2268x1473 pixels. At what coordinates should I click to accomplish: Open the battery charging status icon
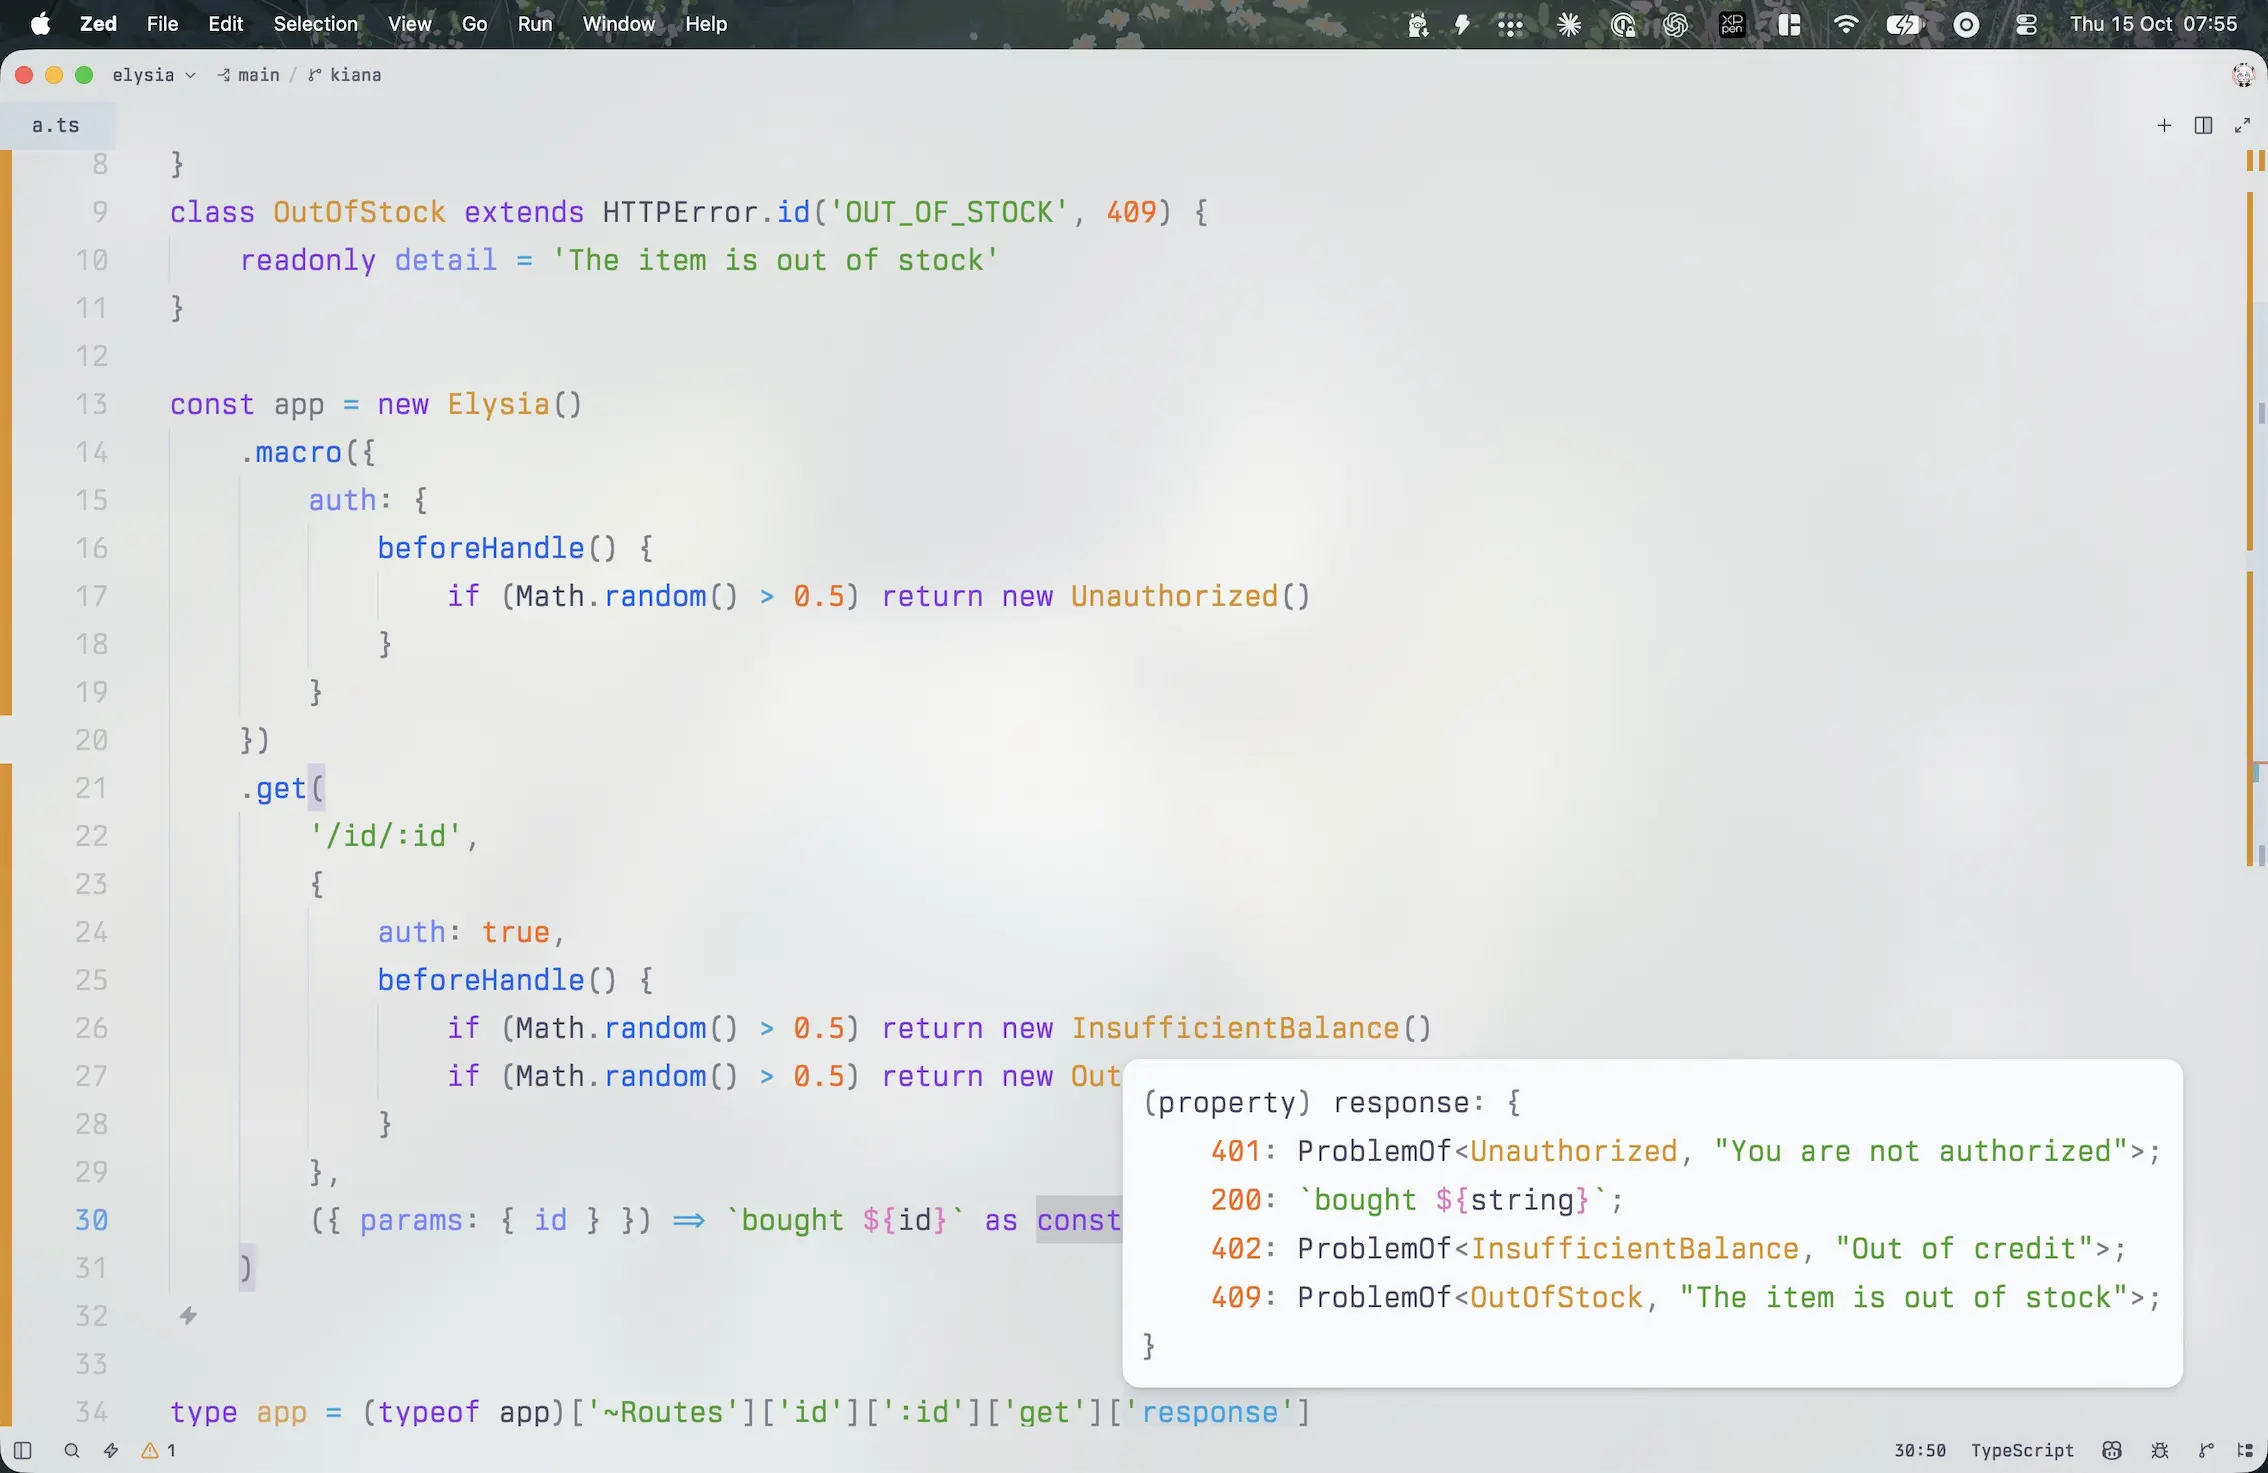pyautogui.click(x=1905, y=24)
